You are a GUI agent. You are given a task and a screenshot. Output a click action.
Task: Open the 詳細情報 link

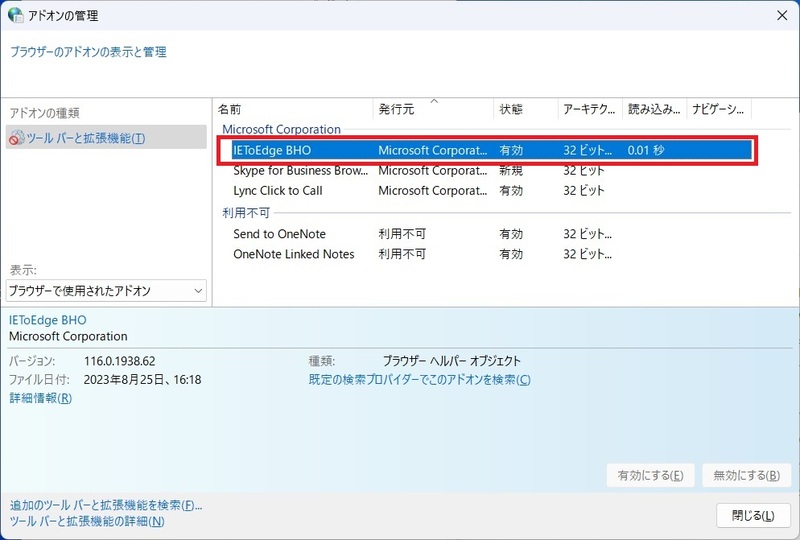coord(40,398)
